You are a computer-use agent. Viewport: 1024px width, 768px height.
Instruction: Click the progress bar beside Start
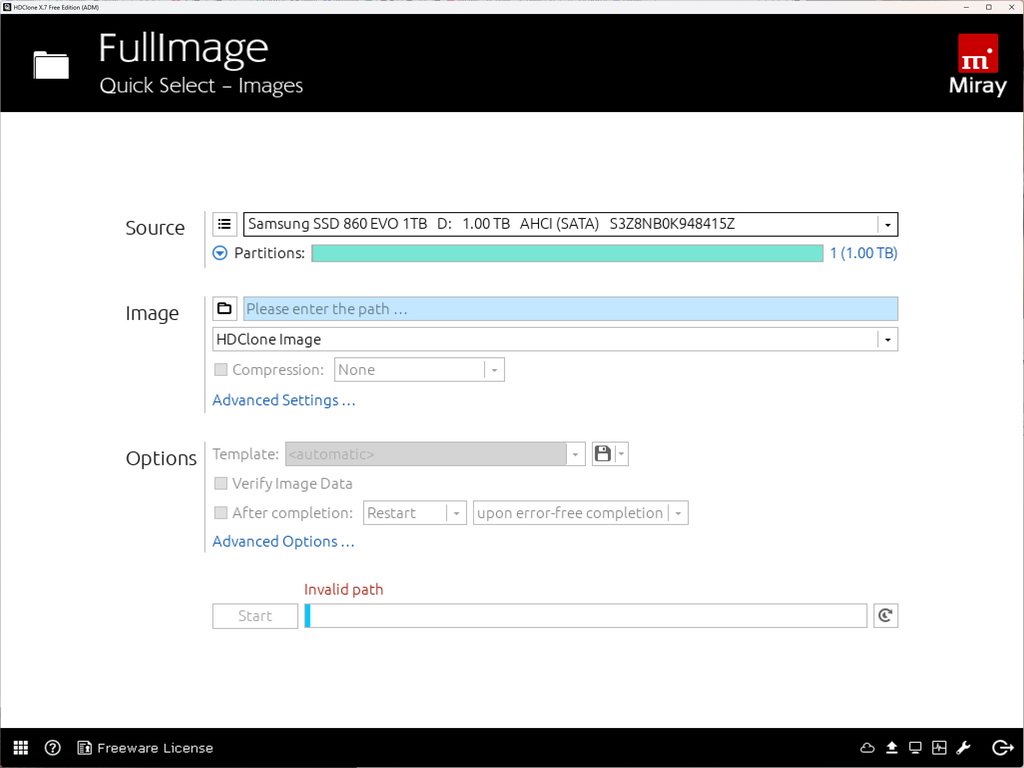586,616
